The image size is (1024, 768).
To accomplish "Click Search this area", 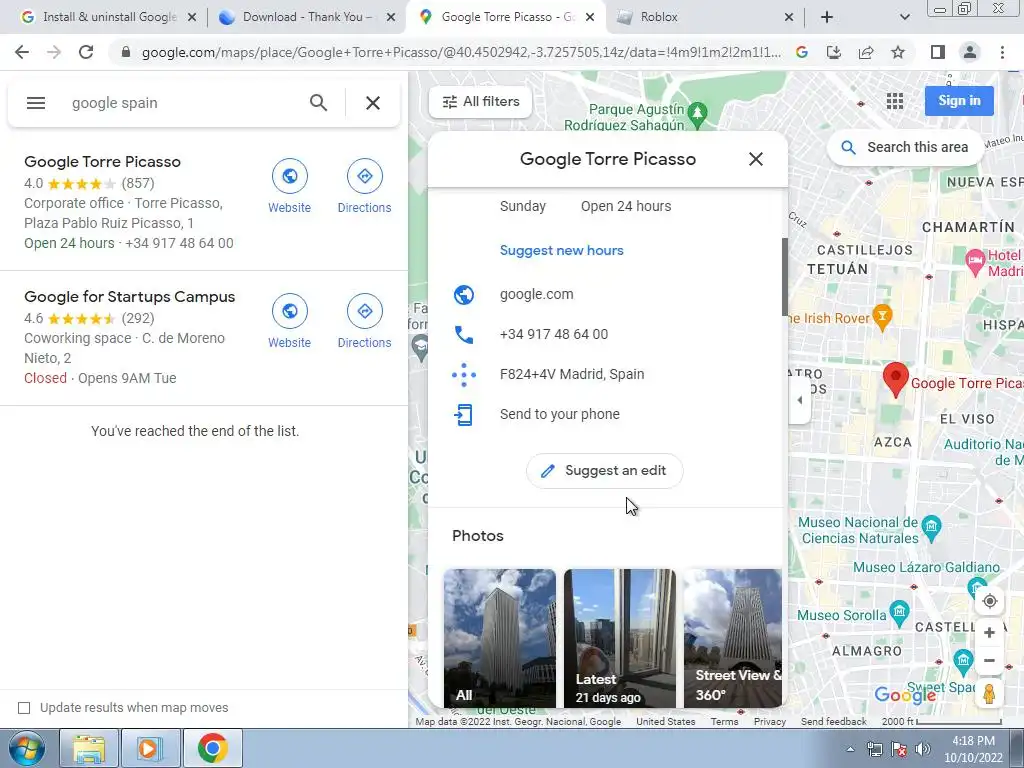I will click(904, 148).
